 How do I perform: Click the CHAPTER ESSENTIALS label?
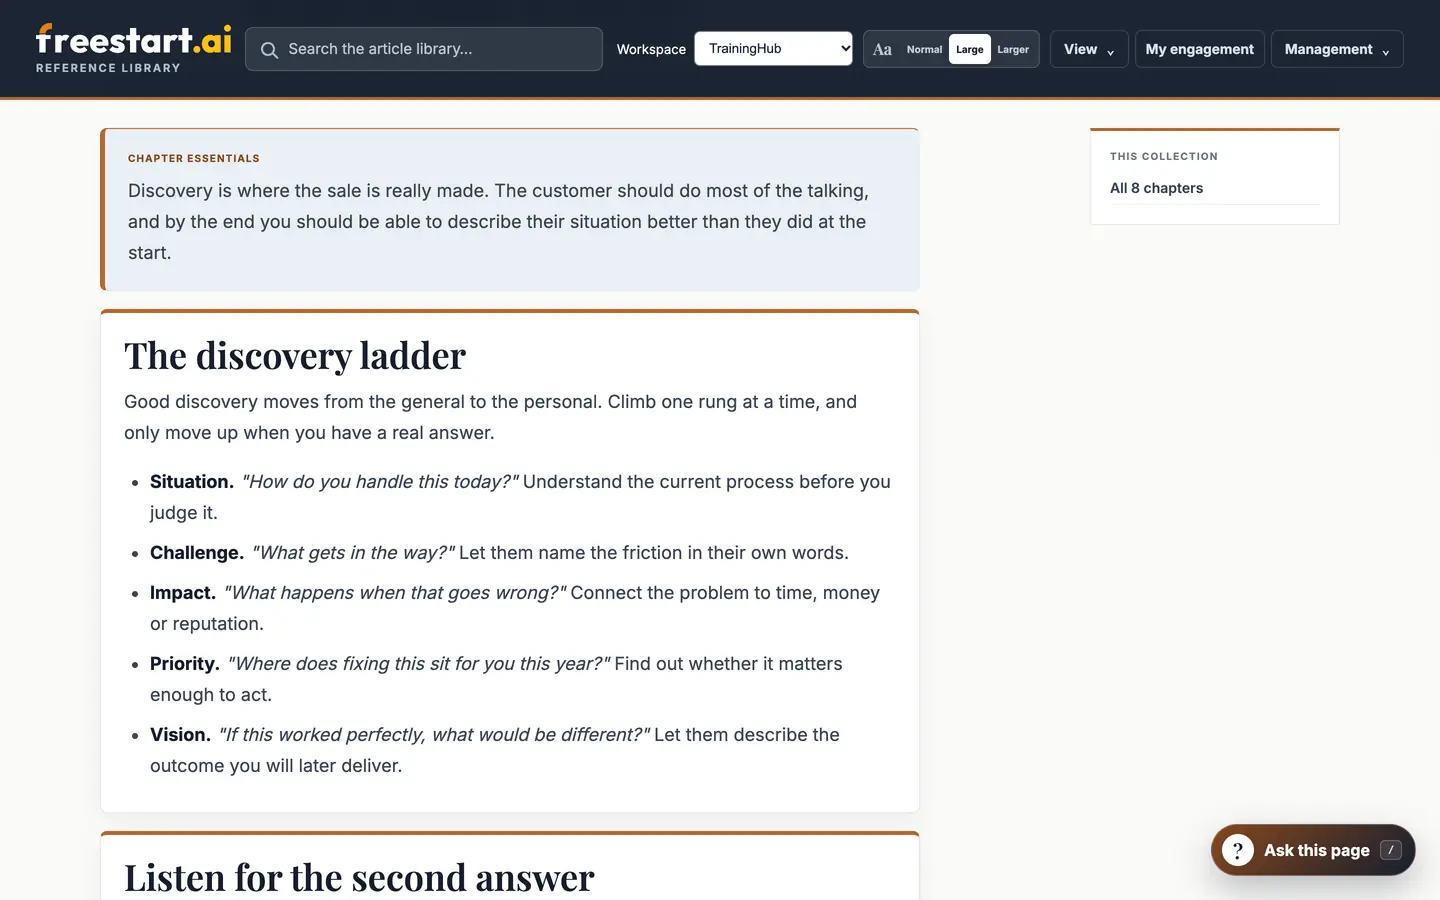194,158
